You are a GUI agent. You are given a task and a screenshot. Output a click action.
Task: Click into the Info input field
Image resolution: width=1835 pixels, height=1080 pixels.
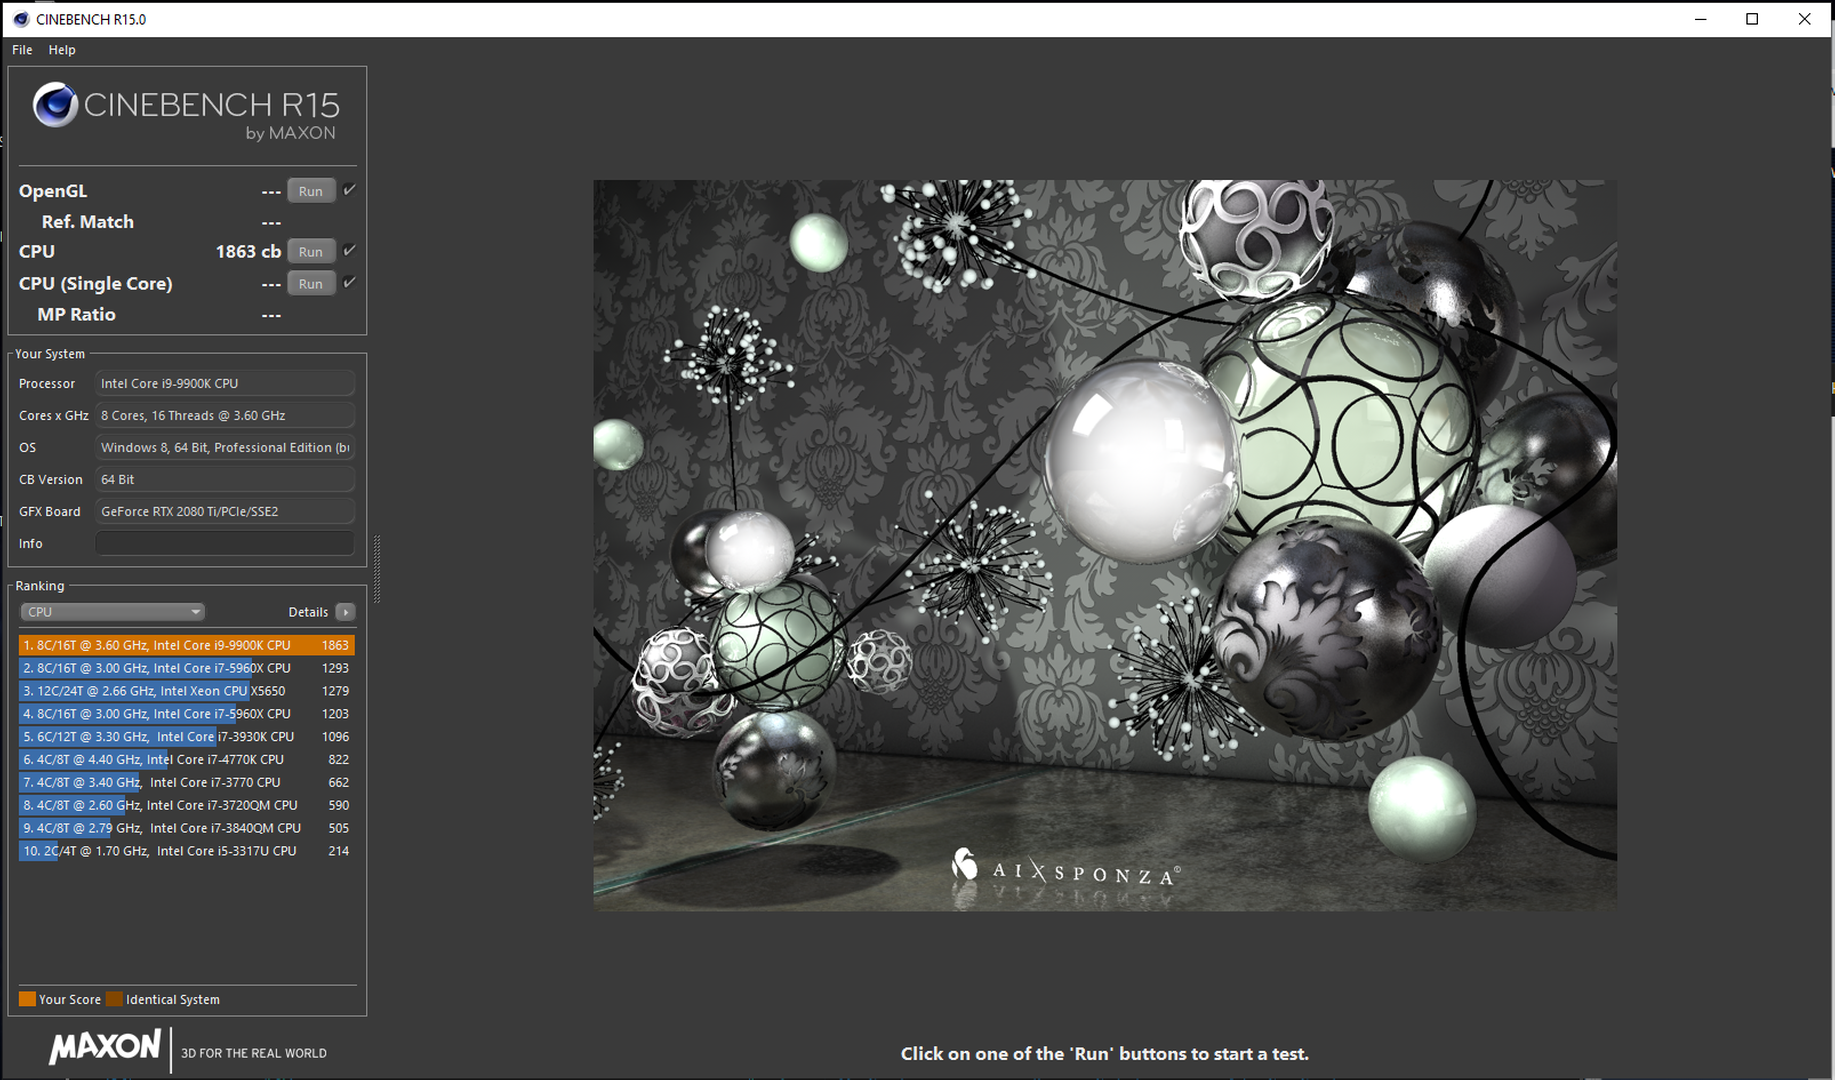pyautogui.click(x=225, y=543)
